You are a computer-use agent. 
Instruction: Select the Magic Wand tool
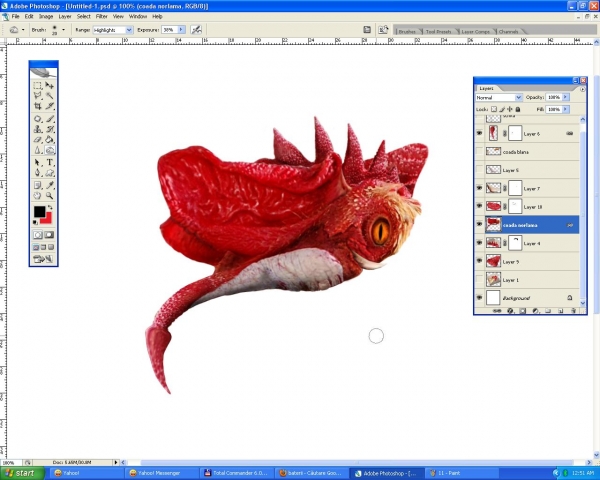click(x=49, y=95)
